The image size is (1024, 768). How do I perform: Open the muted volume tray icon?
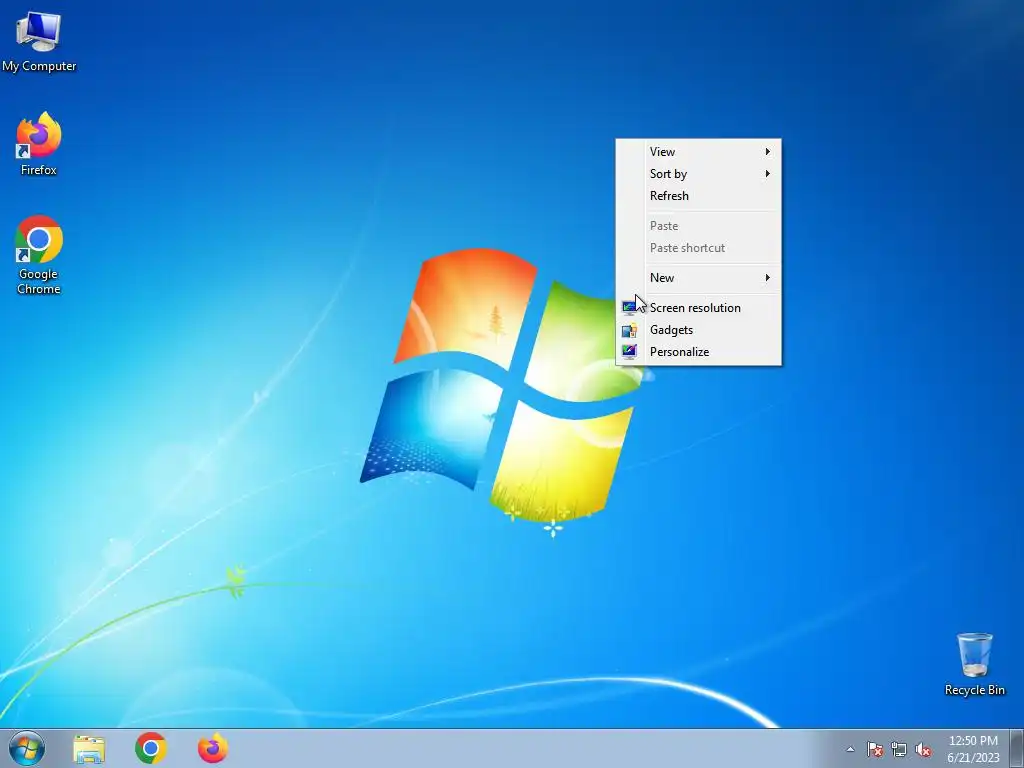[923, 749]
